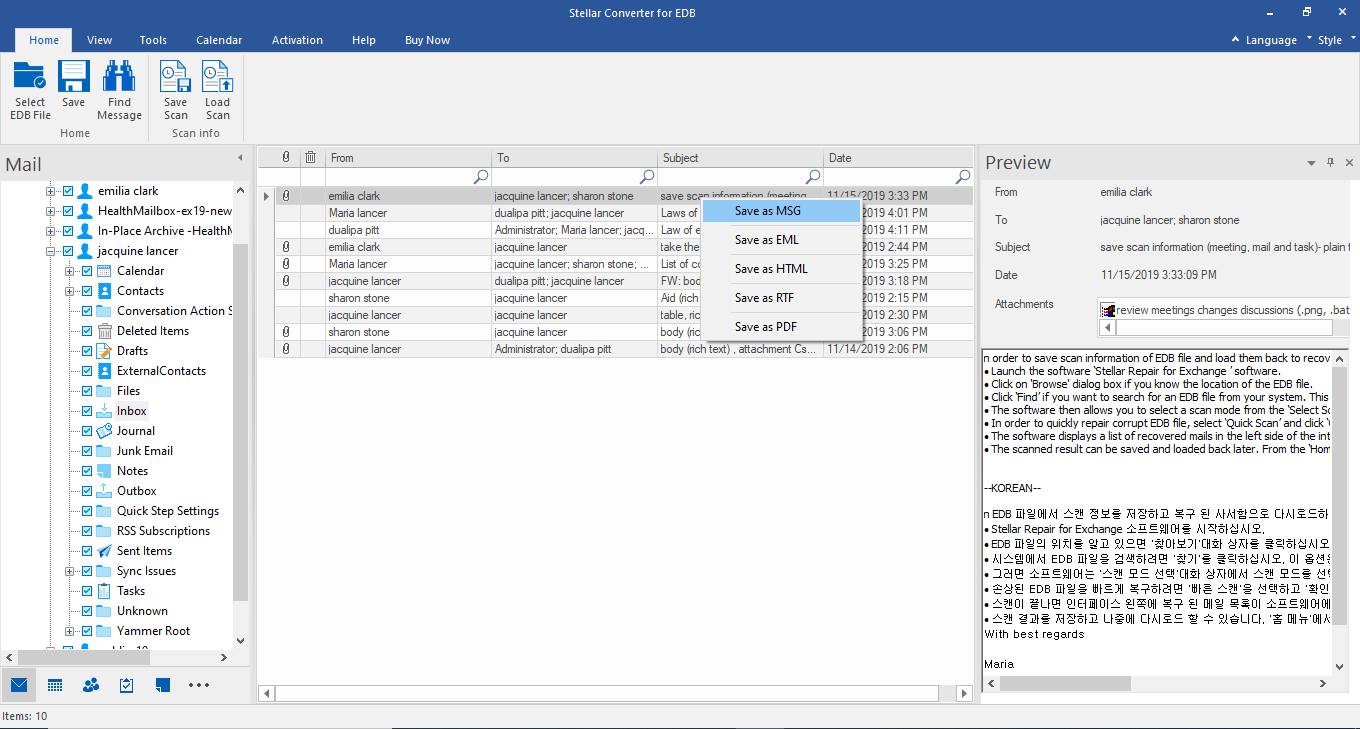Click the deleted items trash column header
Screen dimensions: 1360x729
[x=311, y=157]
